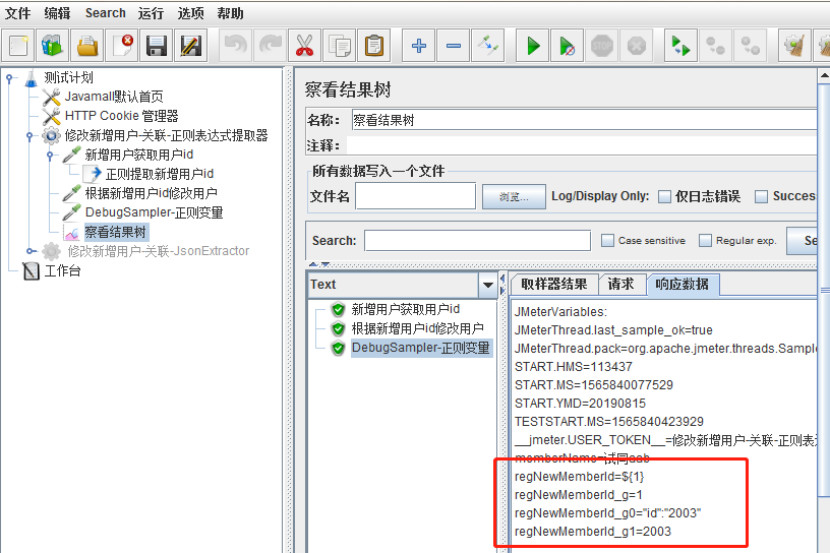
Task: Click the Remote stop all icon
Action: pos(716,46)
